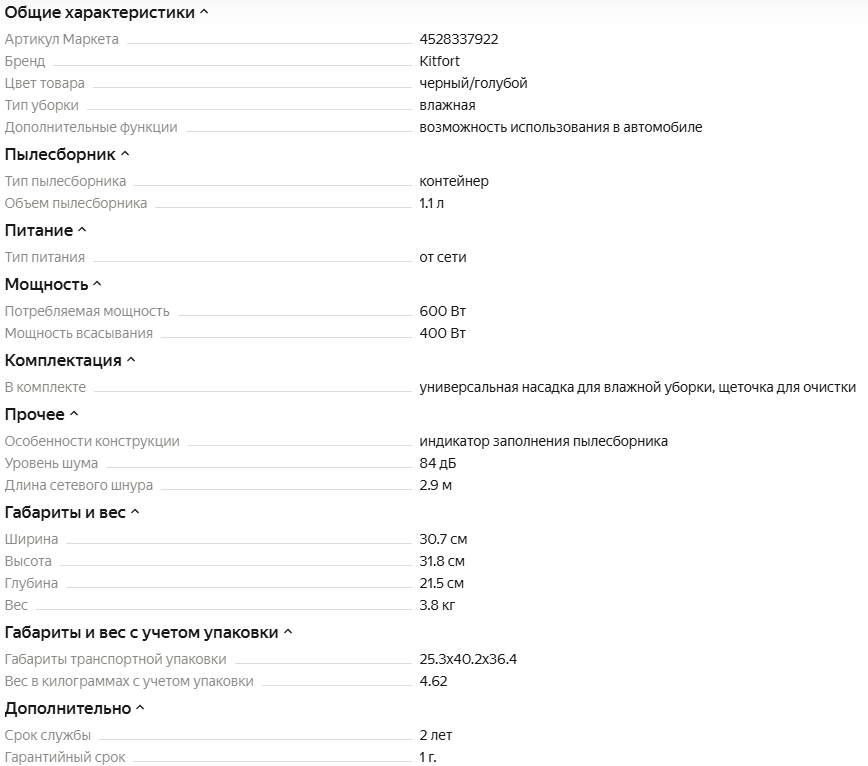
Task: Collapse the Мощность section chevron
Action: (97, 284)
